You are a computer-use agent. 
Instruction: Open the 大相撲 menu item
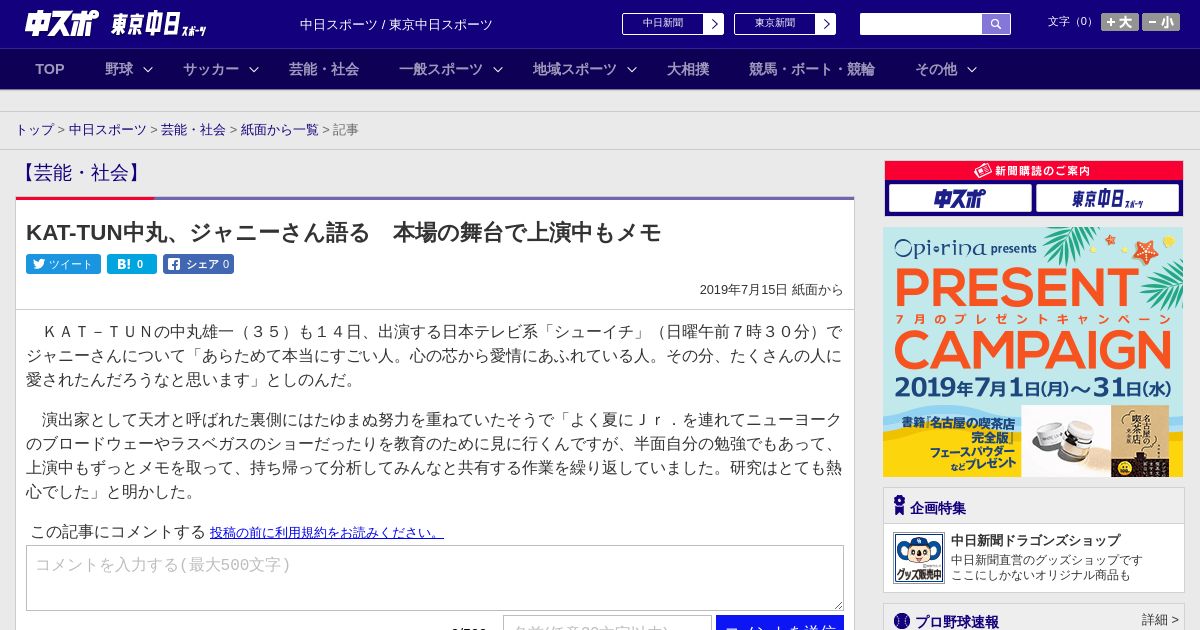688,69
